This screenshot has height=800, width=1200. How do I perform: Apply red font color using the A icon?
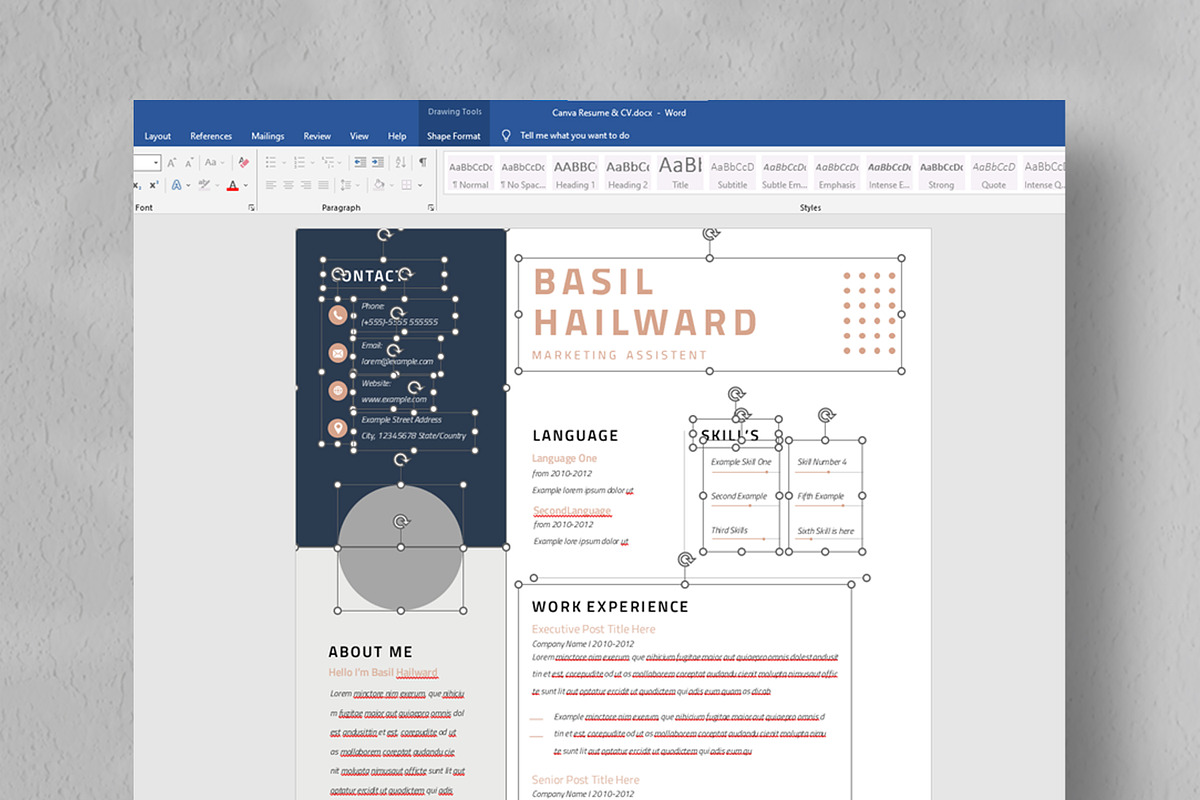click(232, 185)
